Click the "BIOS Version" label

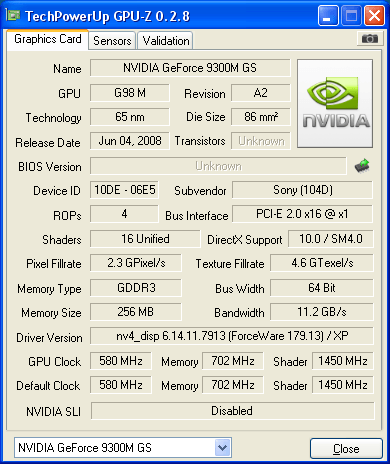(50, 166)
